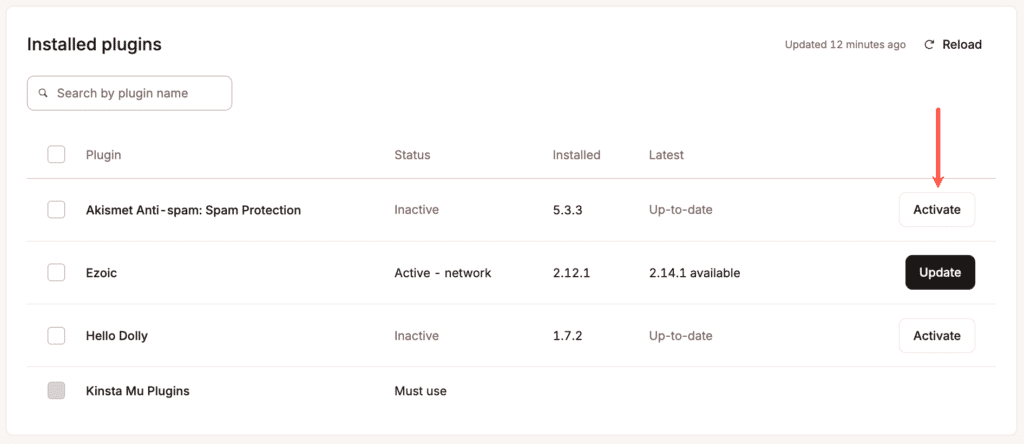Click the Installed column header
This screenshot has height=444, width=1024.
click(576, 155)
